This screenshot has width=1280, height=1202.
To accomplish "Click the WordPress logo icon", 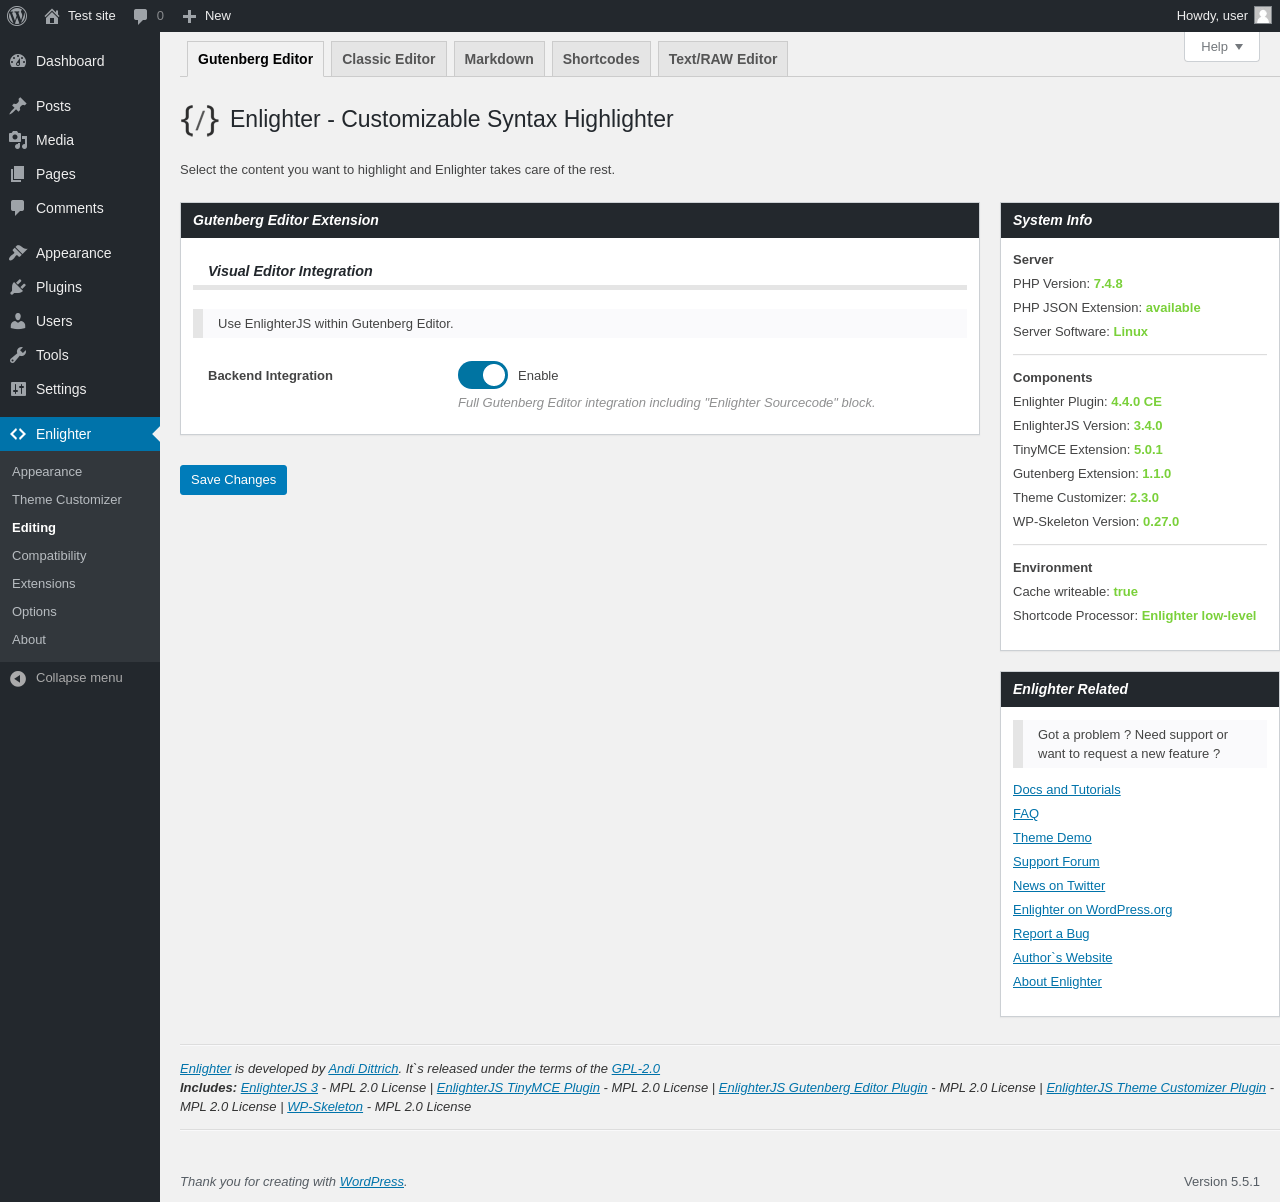I will point(17,16).
